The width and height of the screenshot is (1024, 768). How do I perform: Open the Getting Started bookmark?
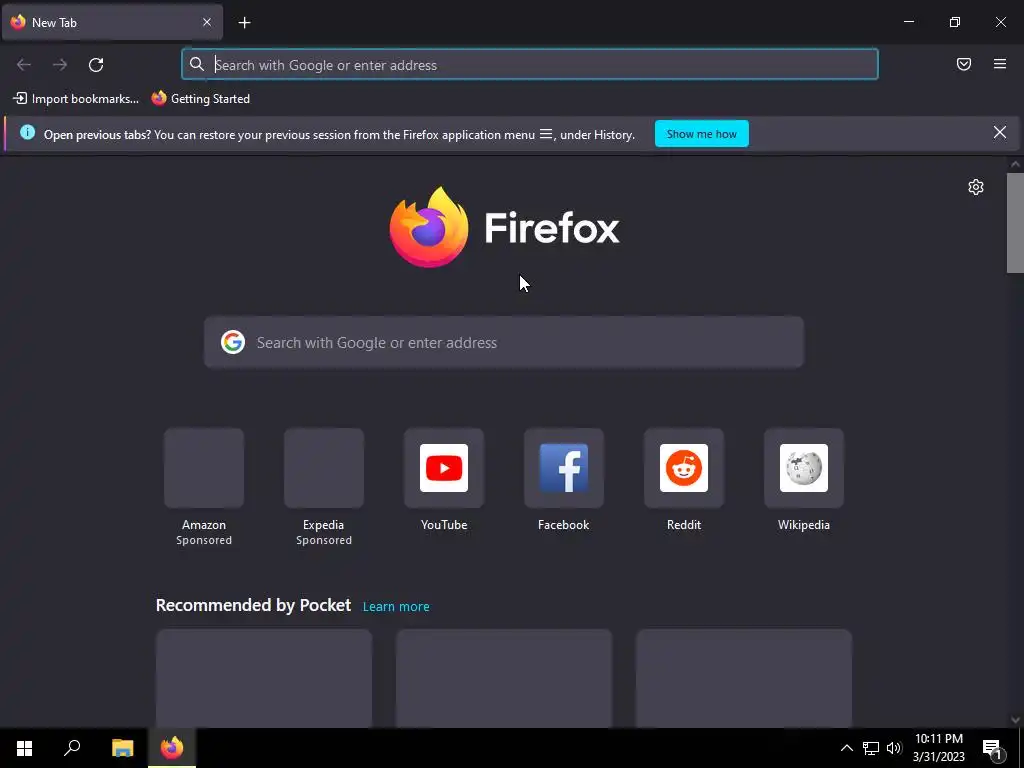200,99
